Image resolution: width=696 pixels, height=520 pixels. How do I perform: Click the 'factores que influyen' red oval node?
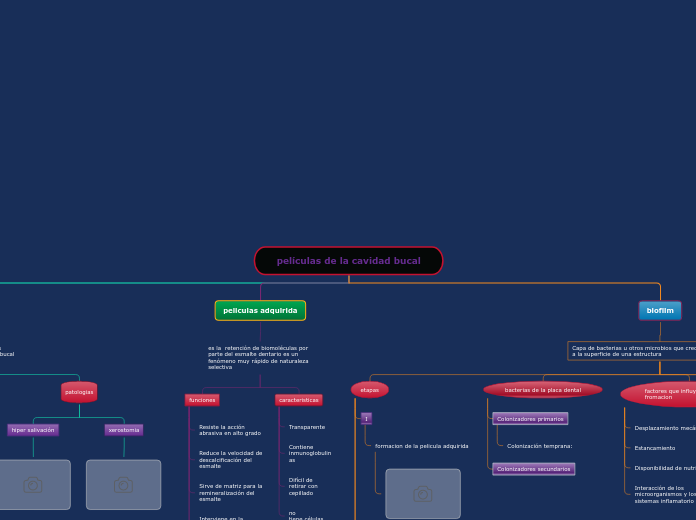coord(658,394)
